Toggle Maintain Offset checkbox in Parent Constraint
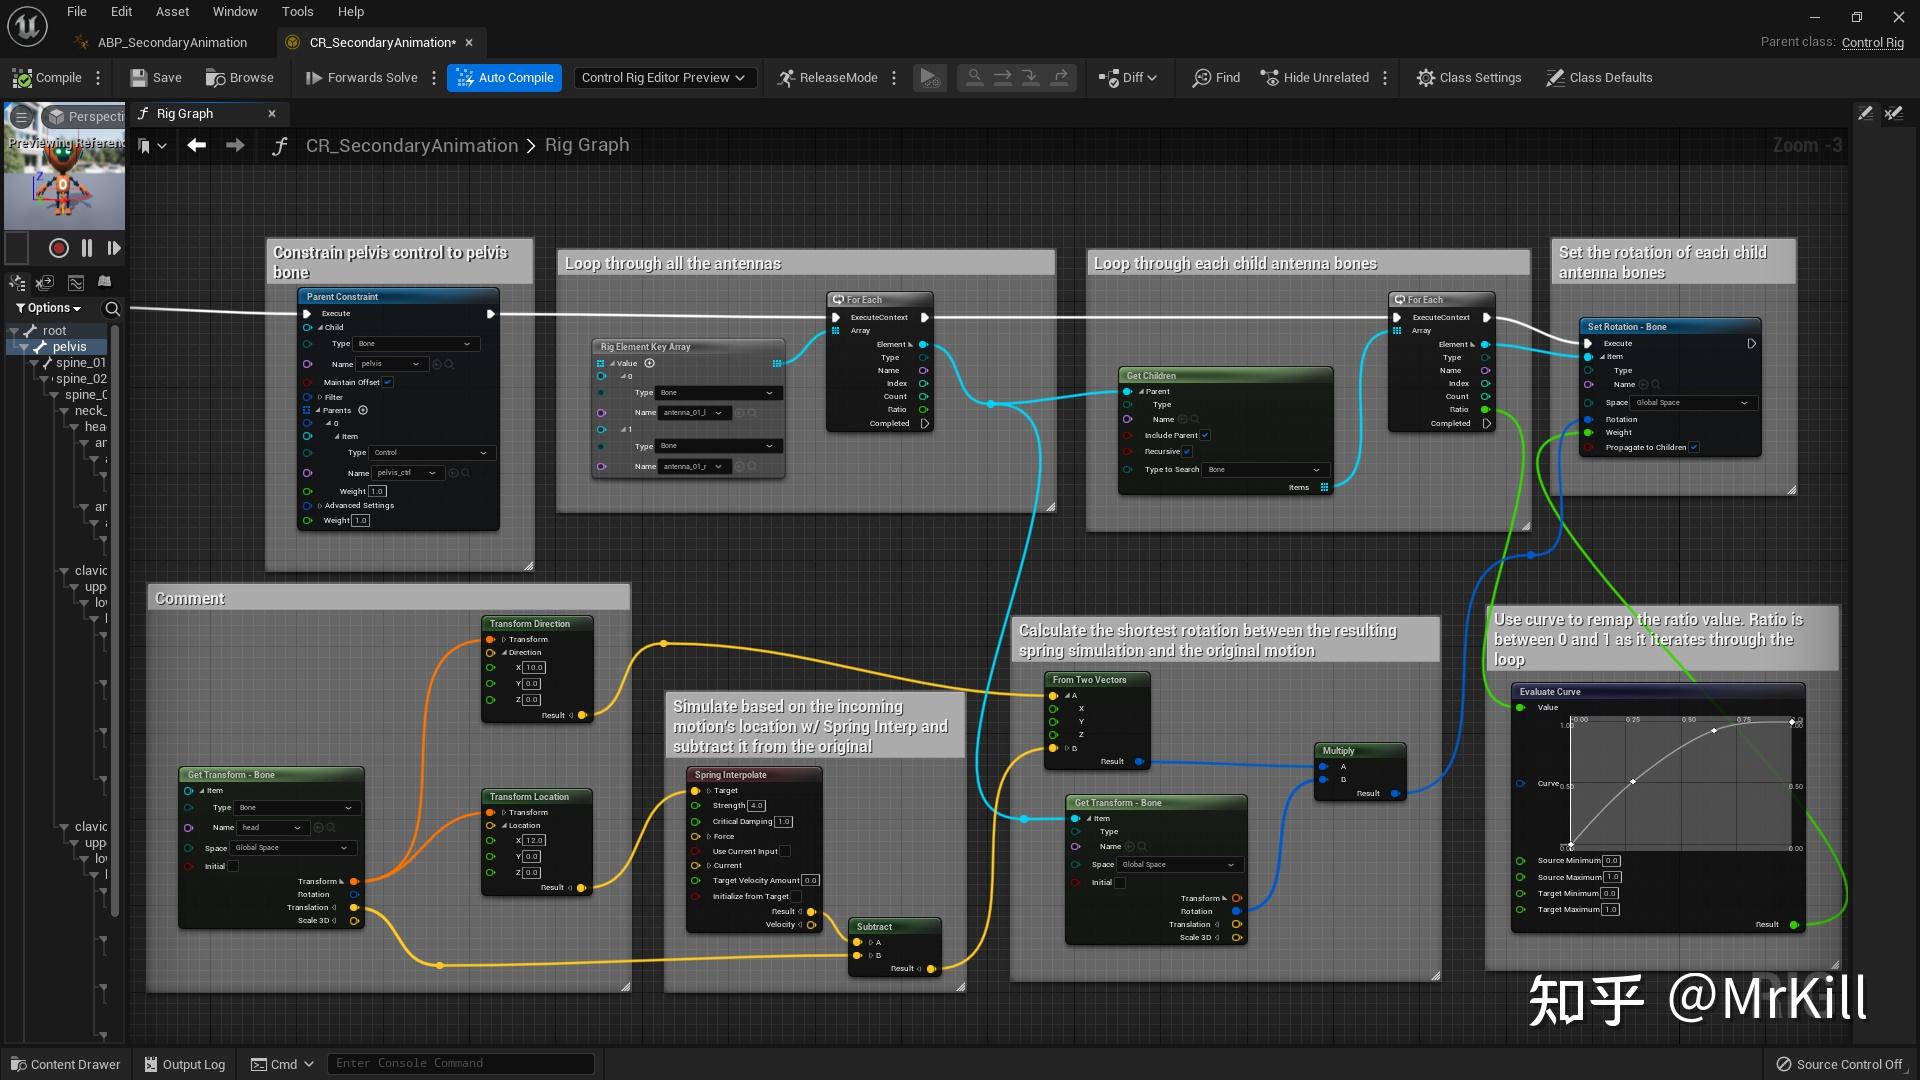This screenshot has height=1080, width=1920. coord(388,382)
